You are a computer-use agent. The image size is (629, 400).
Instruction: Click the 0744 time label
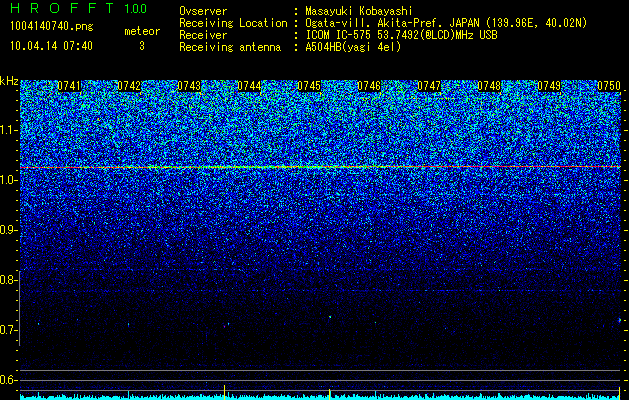click(x=249, y=86)
